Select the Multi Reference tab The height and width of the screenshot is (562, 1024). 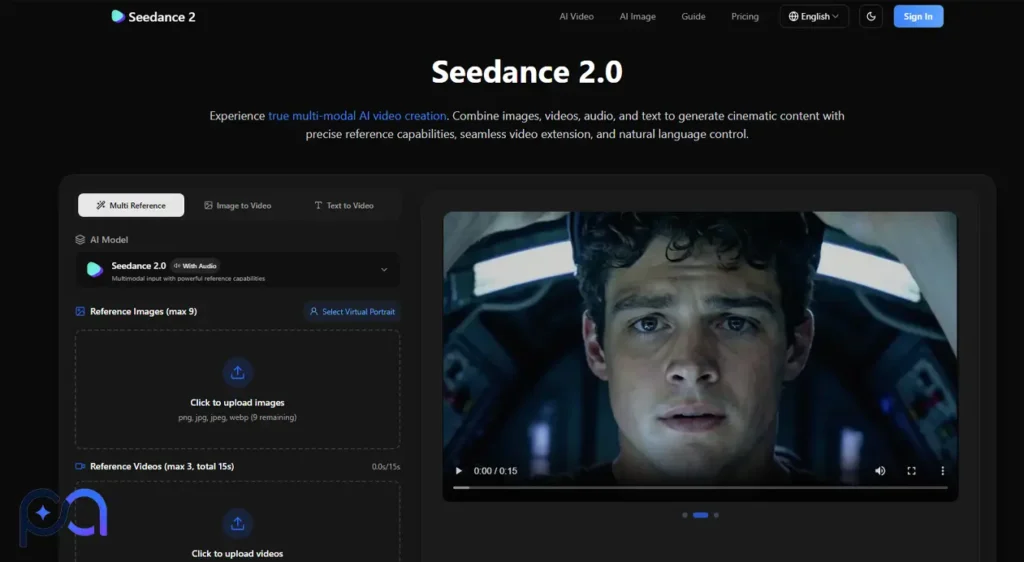point(131,205)
